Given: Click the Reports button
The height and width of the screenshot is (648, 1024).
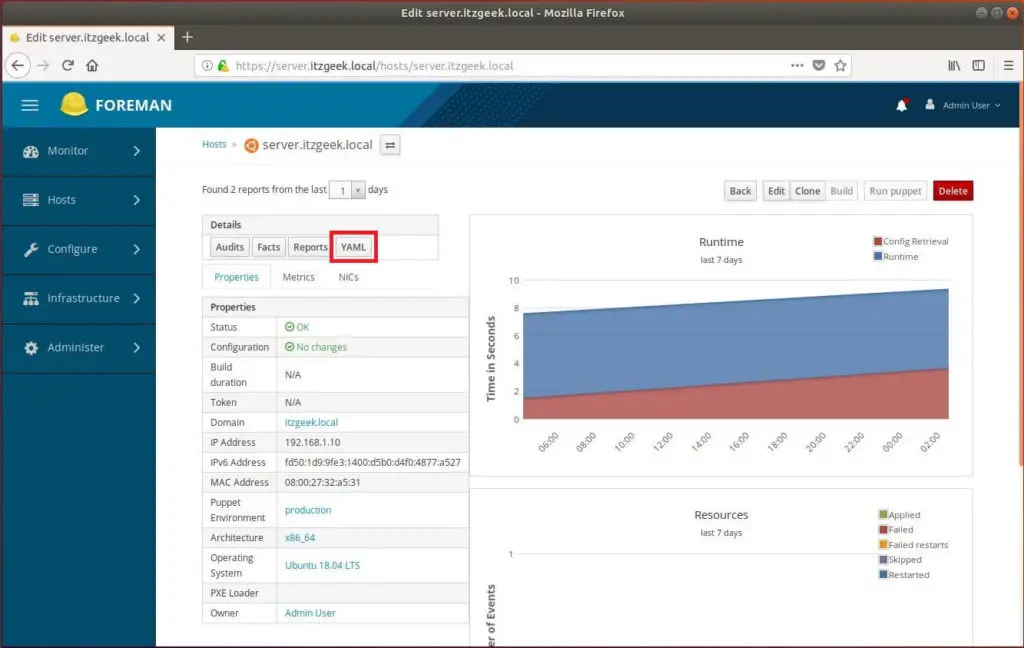Looking at the screenshot, I should pos(310,247).
